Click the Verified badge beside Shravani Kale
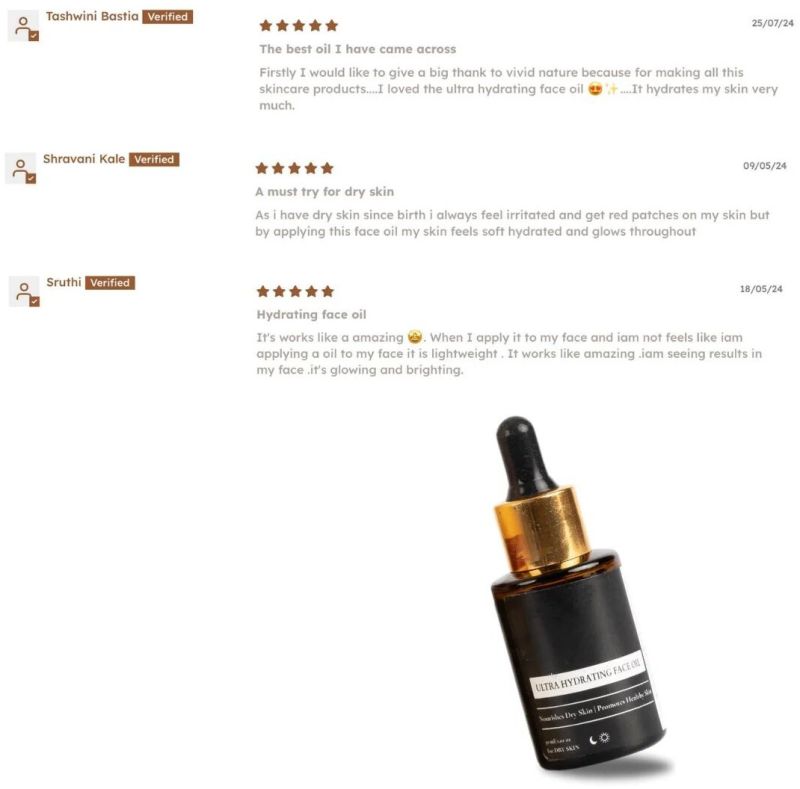This screenshot has height=789, width=800. tap(154, 159)
